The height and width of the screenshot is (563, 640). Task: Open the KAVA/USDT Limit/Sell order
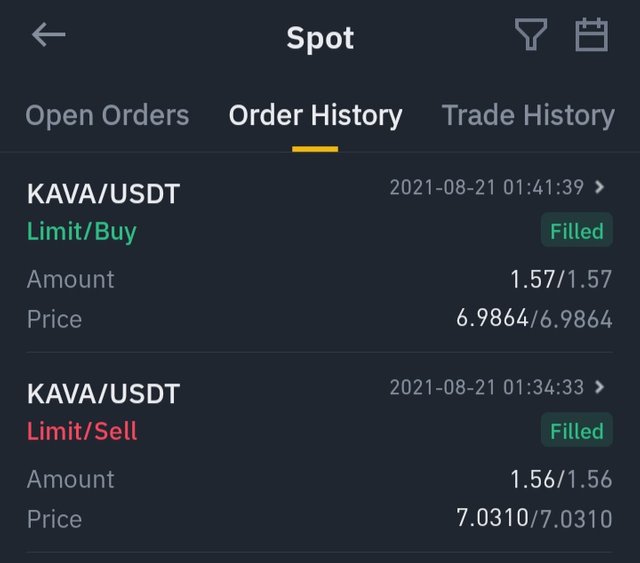tap(320, 452)
